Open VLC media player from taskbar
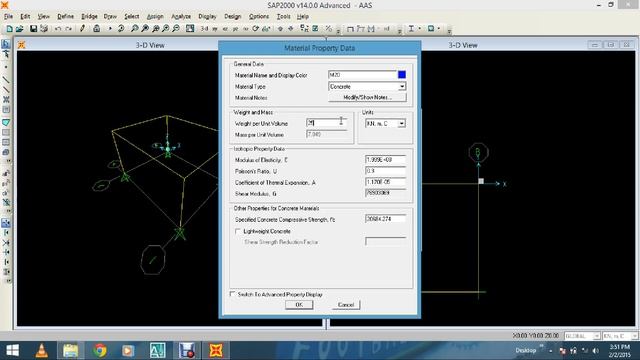Image resolution: width=640 pixels, height=360 pixels. 41,351
